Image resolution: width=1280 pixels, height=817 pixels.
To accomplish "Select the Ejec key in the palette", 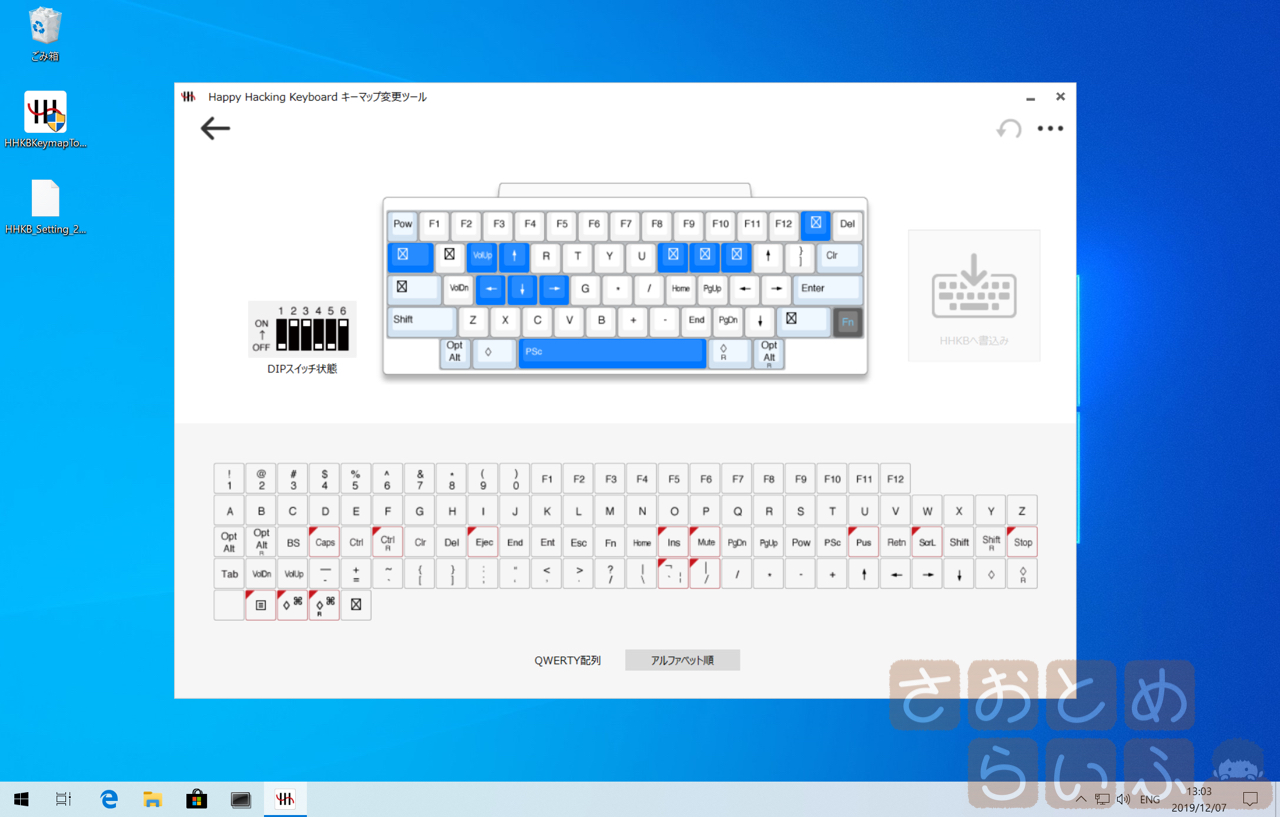I will pyautogui.click(x=483, y=542).
